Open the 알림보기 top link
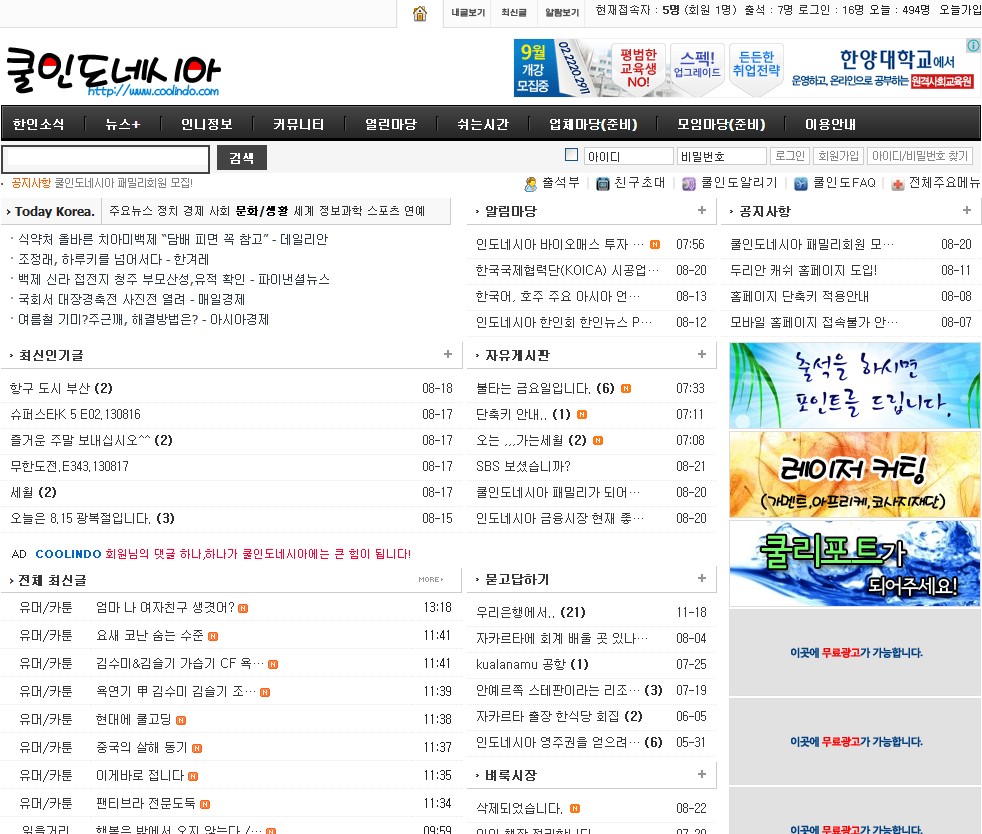 click(562, 13)
